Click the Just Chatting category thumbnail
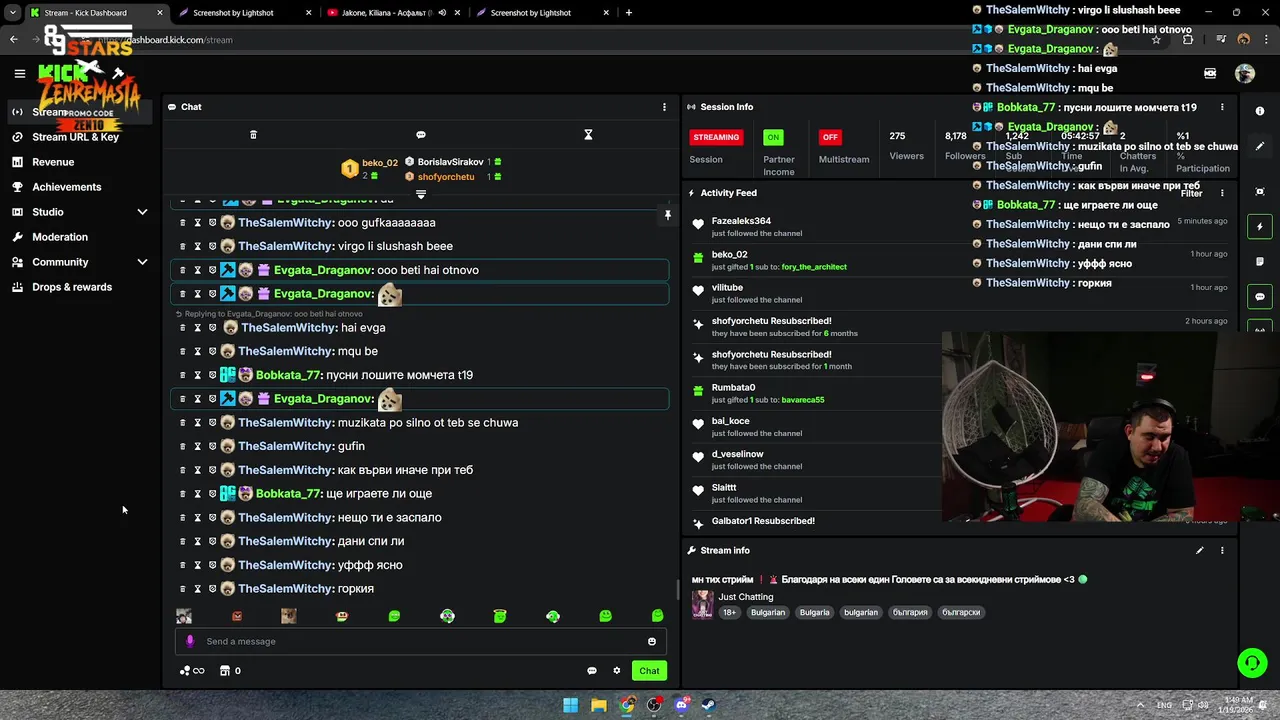 click(703, 604)
